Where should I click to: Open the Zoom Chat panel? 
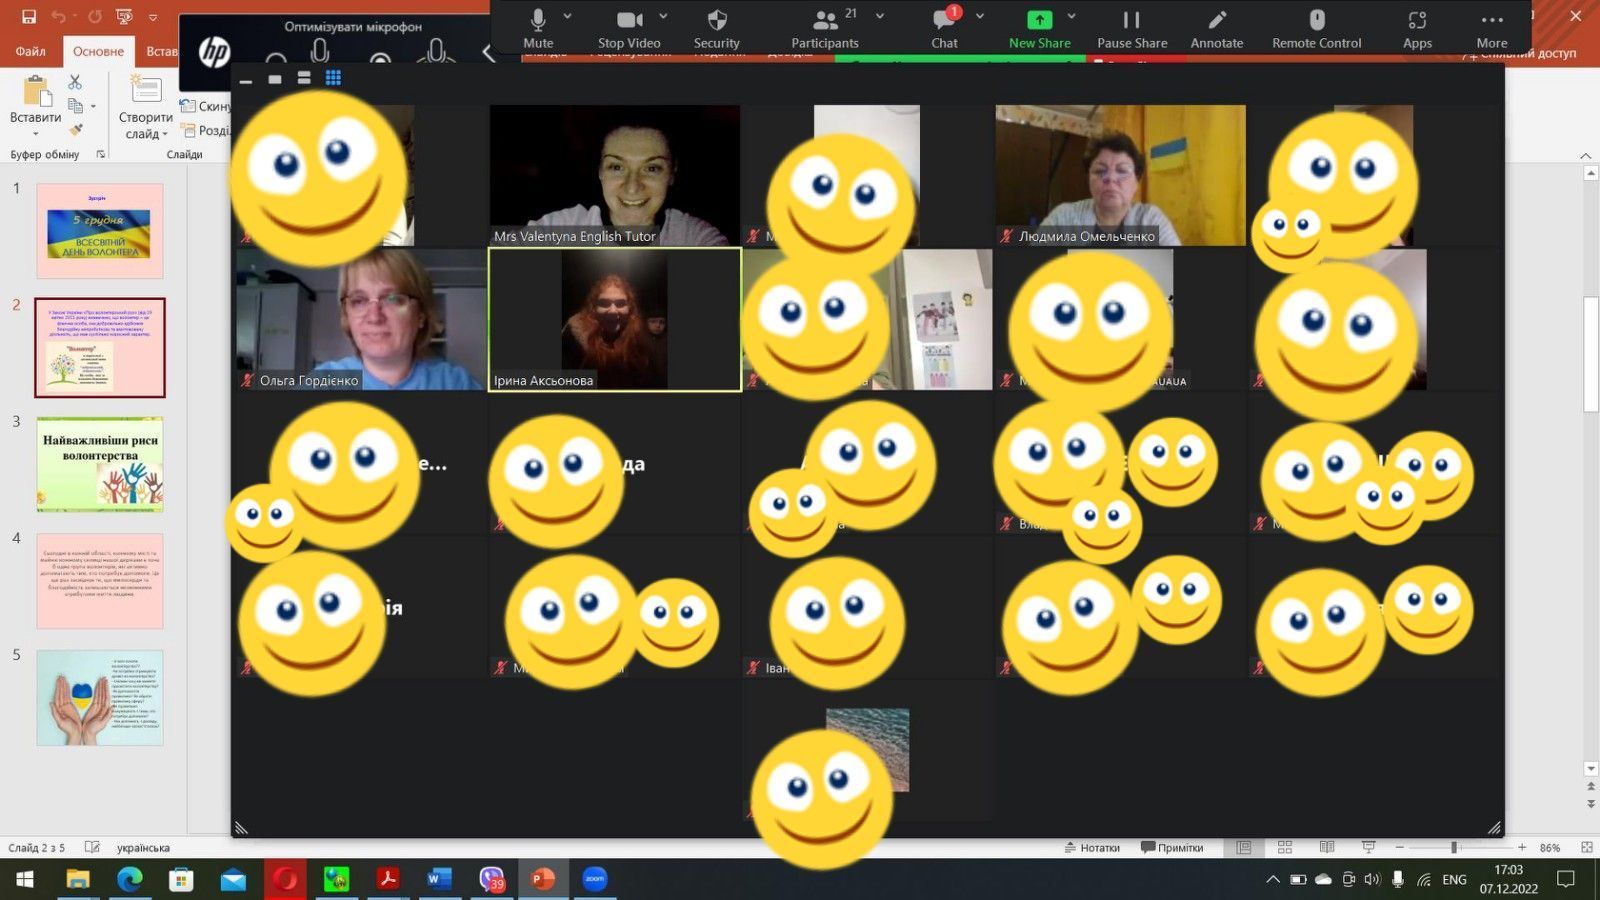point(944,28)
